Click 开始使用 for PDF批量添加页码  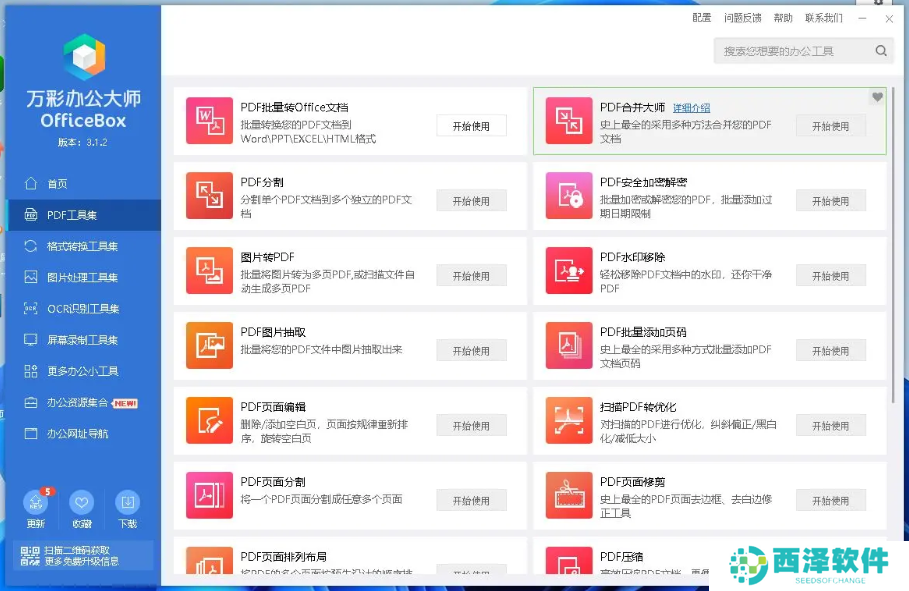(x=831, y=350)
